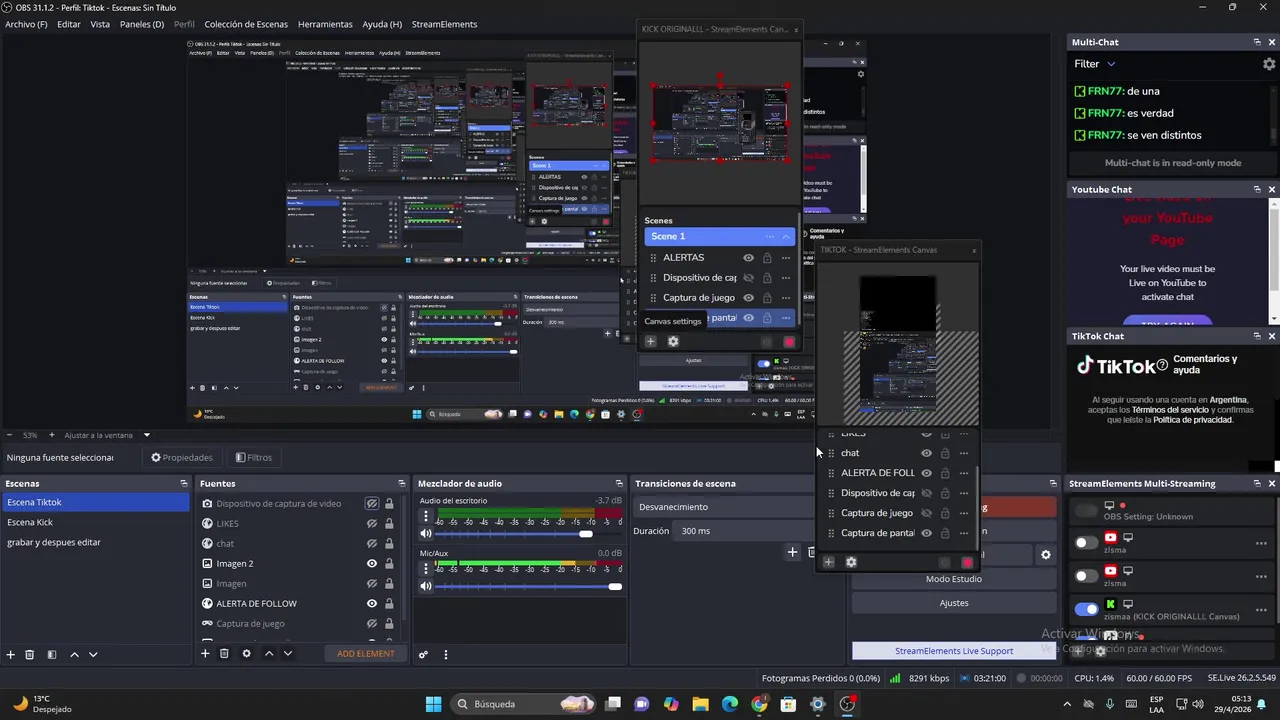Remove selected source with Fuentes trash icon
The image size is (1280, 720).
tap(224, 654)
